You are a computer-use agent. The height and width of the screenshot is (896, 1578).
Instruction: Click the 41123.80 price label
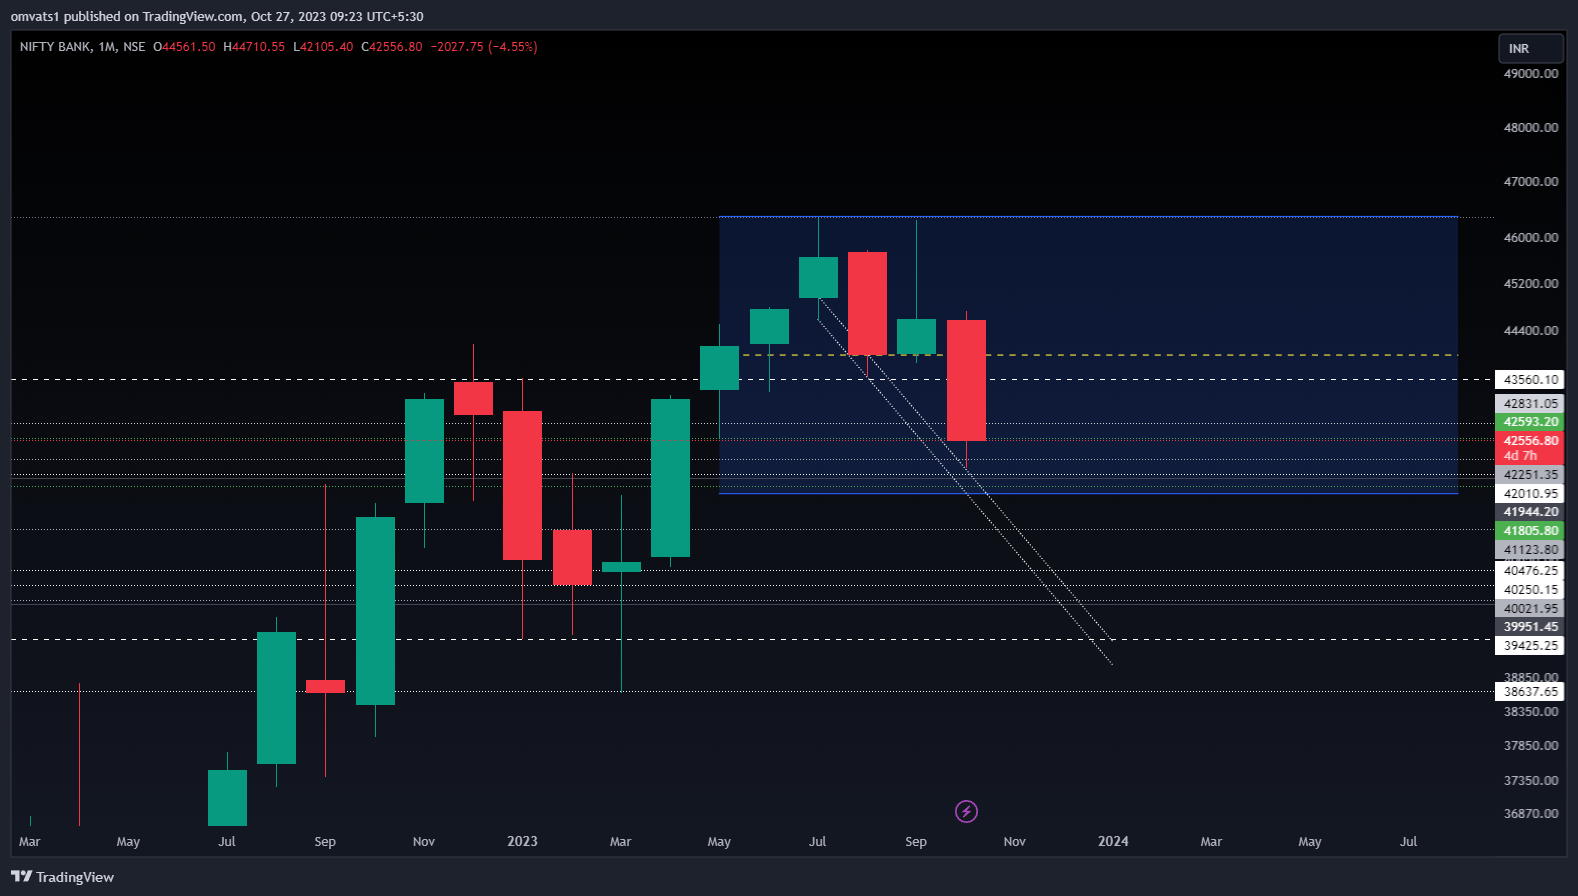click(1530, 550)
